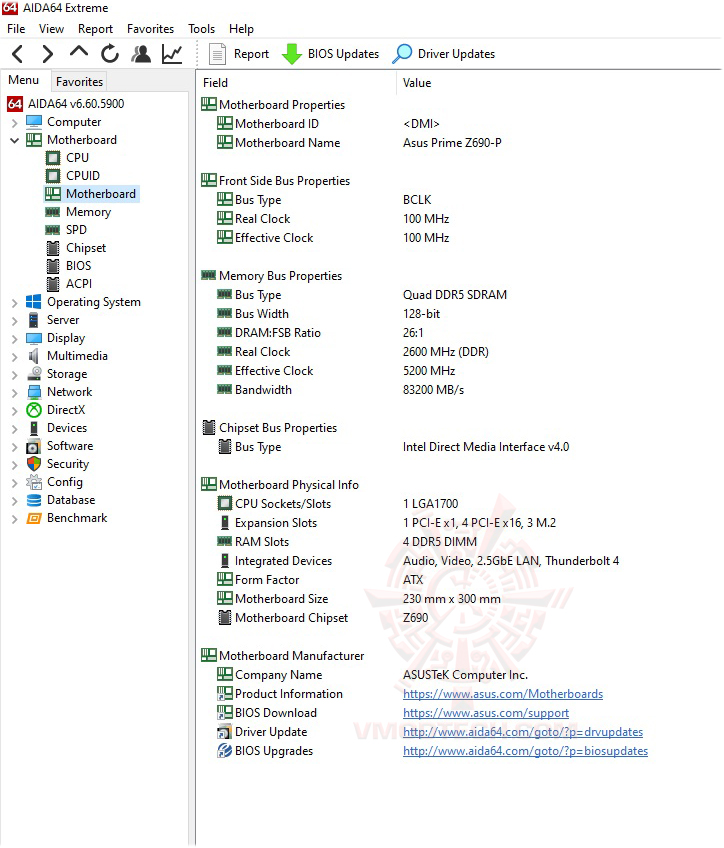Screen dimensions: 724x848
Task: Expand the Config tree node
Action: (x=15, y=483)
